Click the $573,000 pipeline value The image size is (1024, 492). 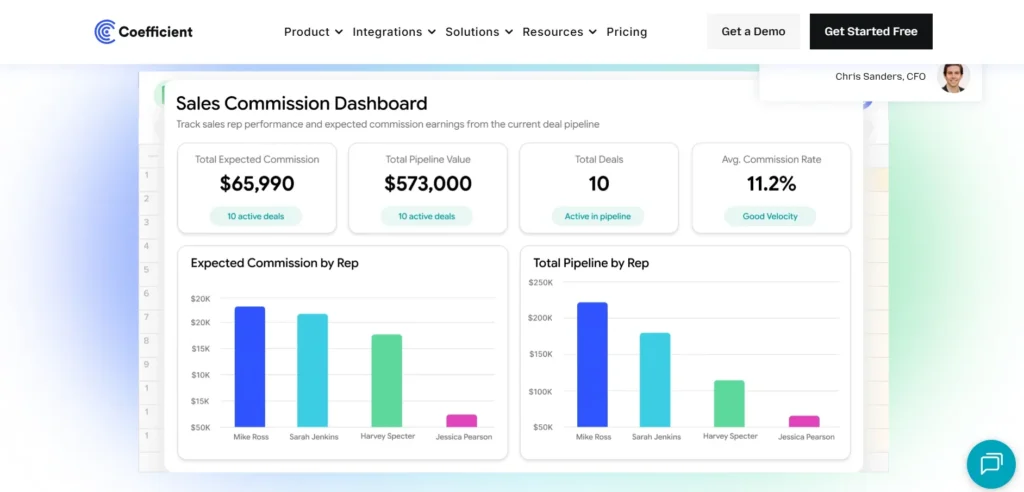(x=428, y=184)
